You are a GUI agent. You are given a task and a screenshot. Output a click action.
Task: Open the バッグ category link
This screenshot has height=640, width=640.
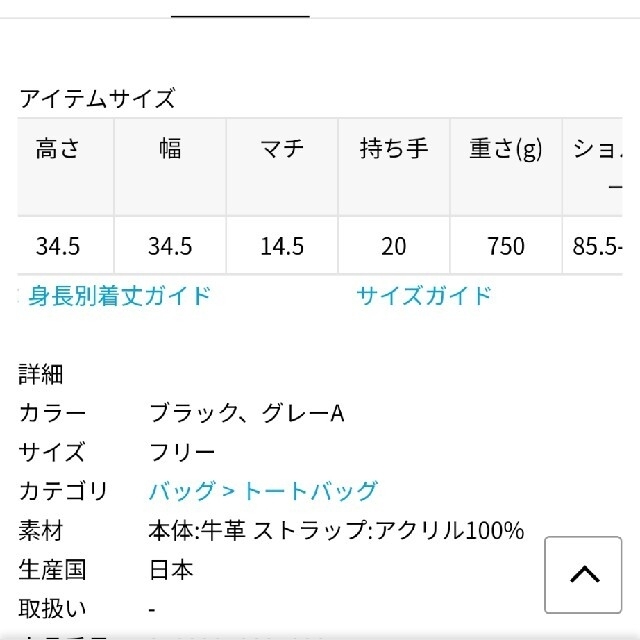[x=182, y=491]
